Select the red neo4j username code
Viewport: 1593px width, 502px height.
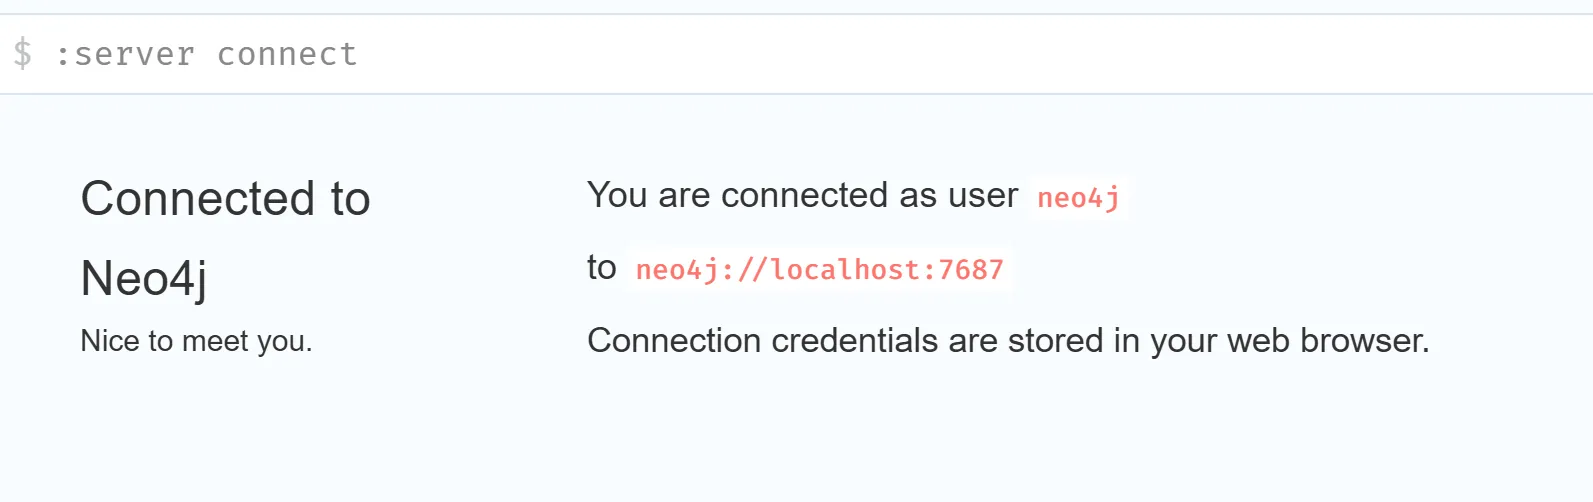point(1078,198)
